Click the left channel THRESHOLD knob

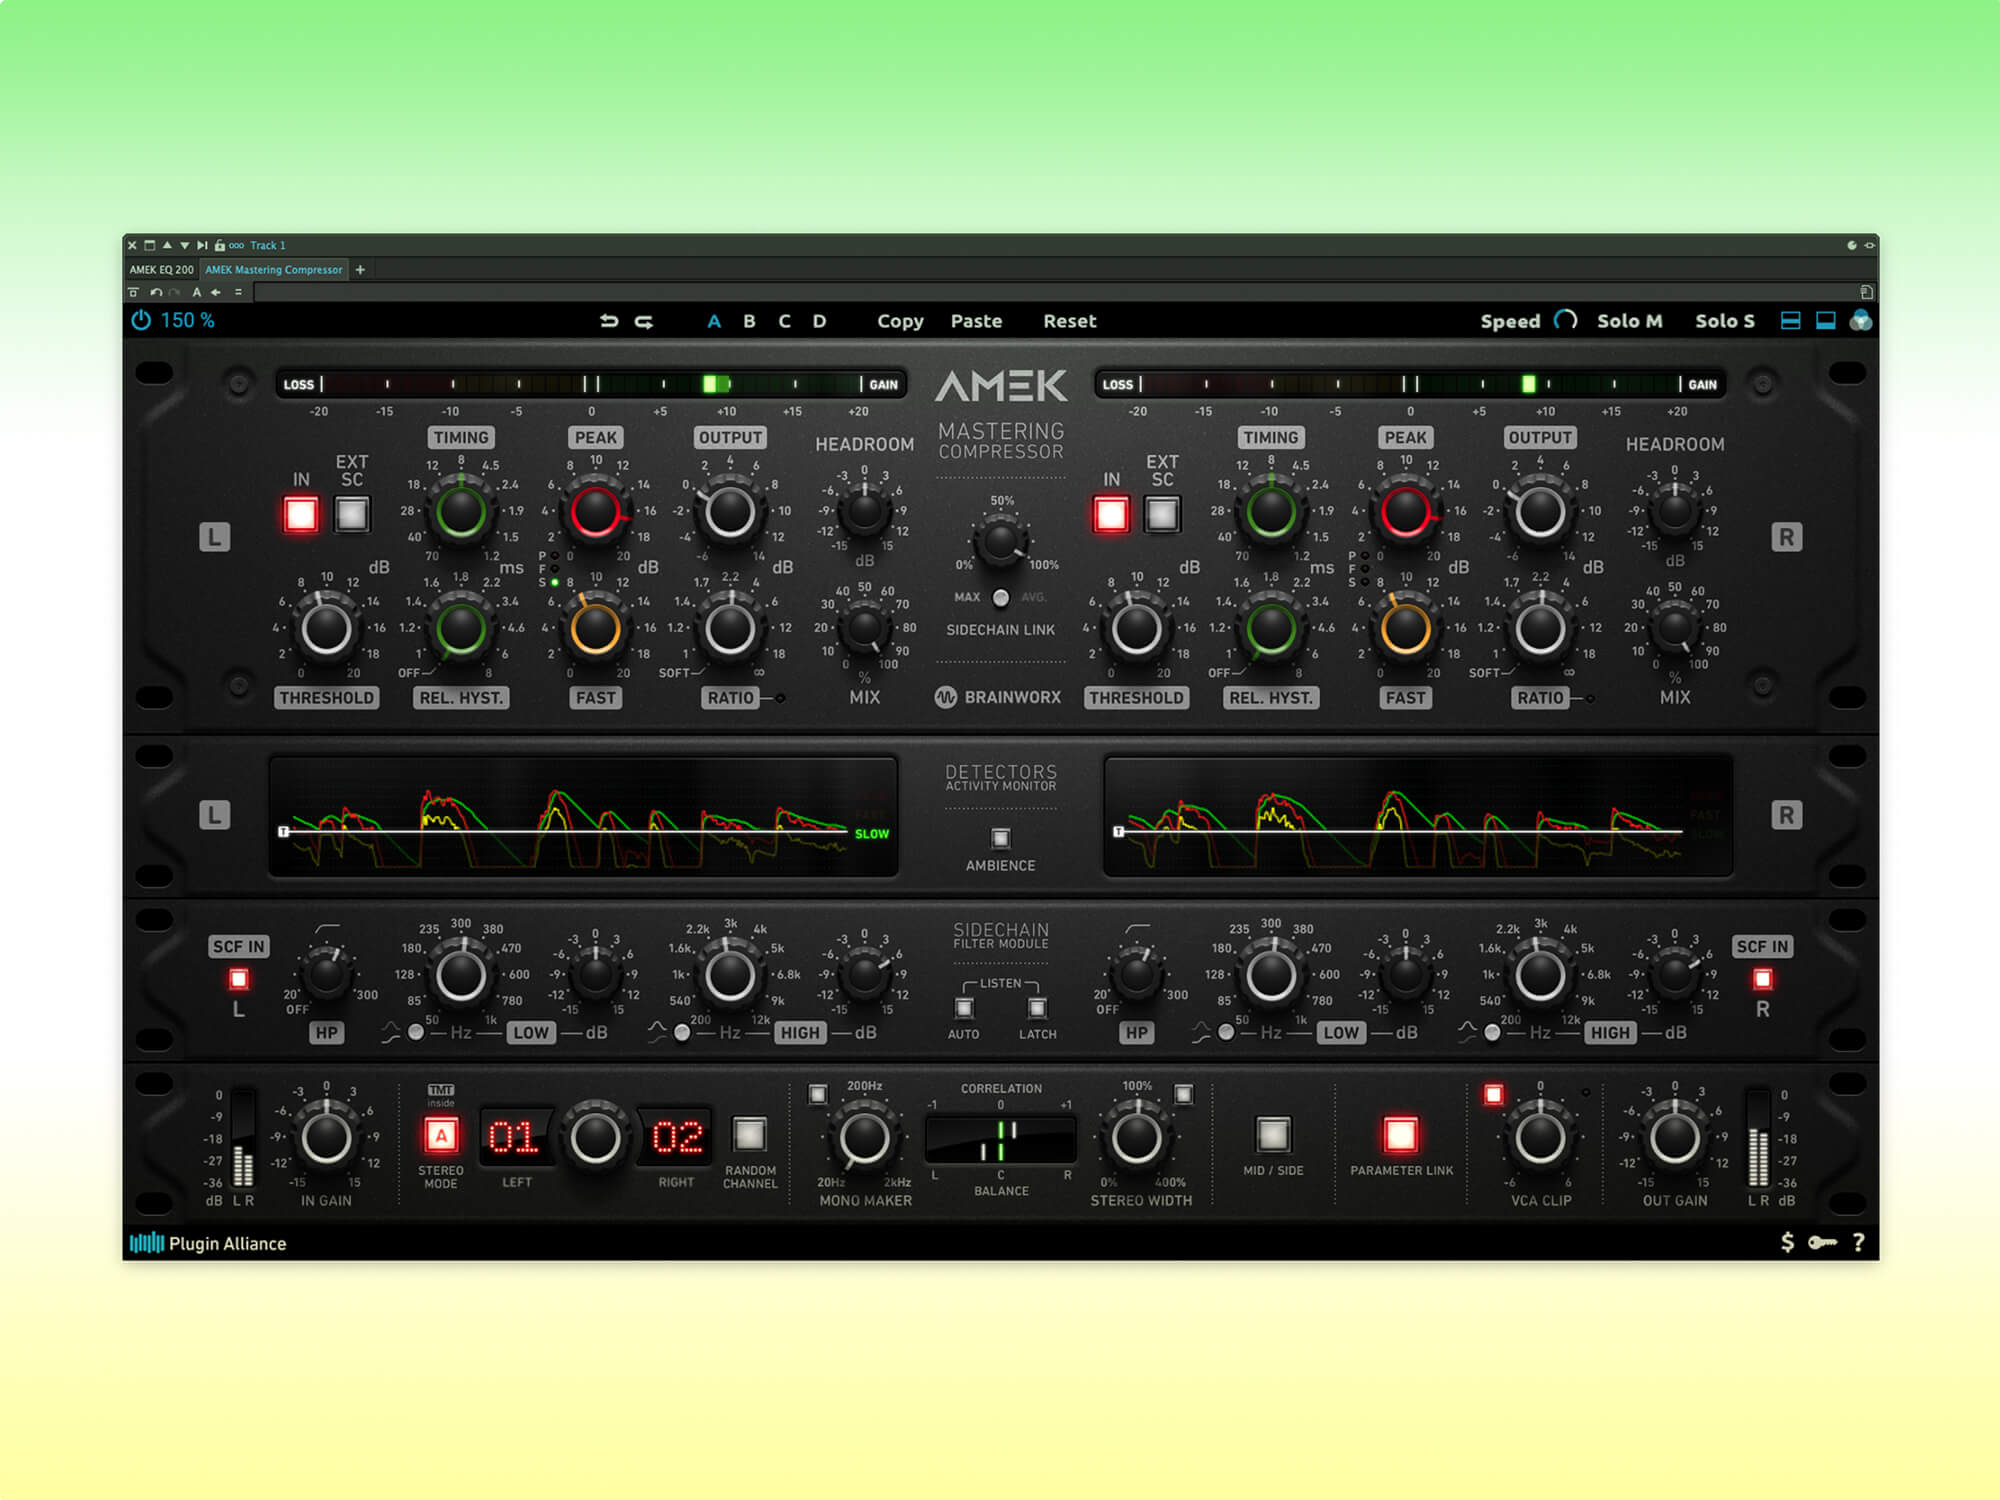[x=327, y=629]
